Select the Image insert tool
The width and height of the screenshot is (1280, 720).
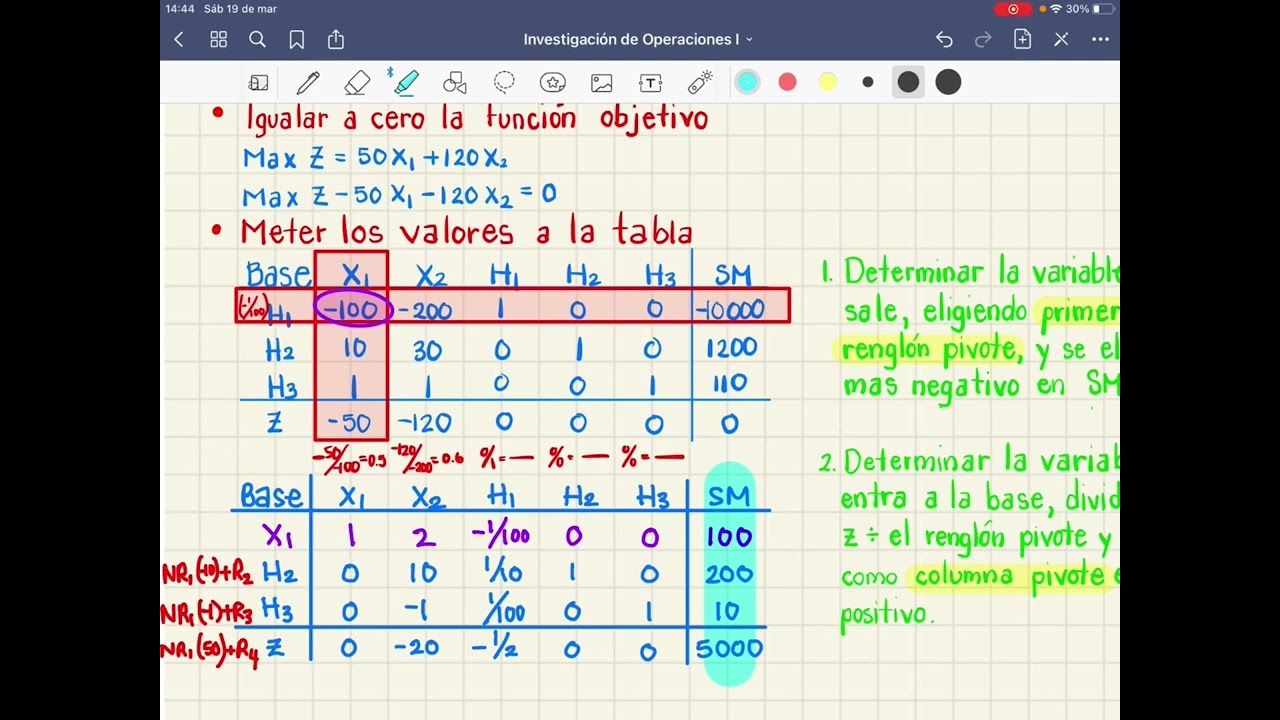coord(601,83)
